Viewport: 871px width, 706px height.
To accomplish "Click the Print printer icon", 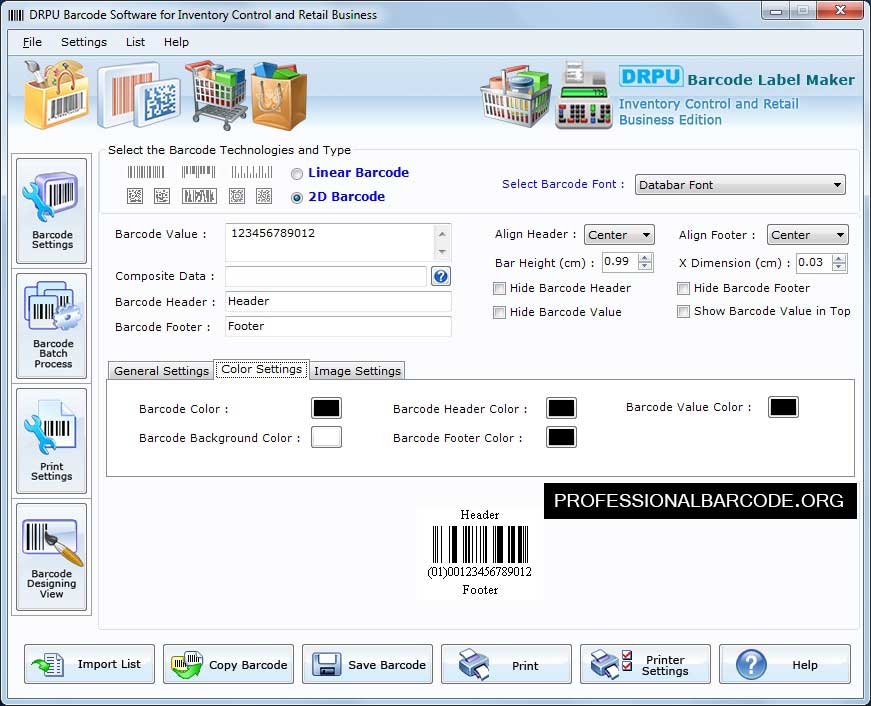I will tap(474, 664).
